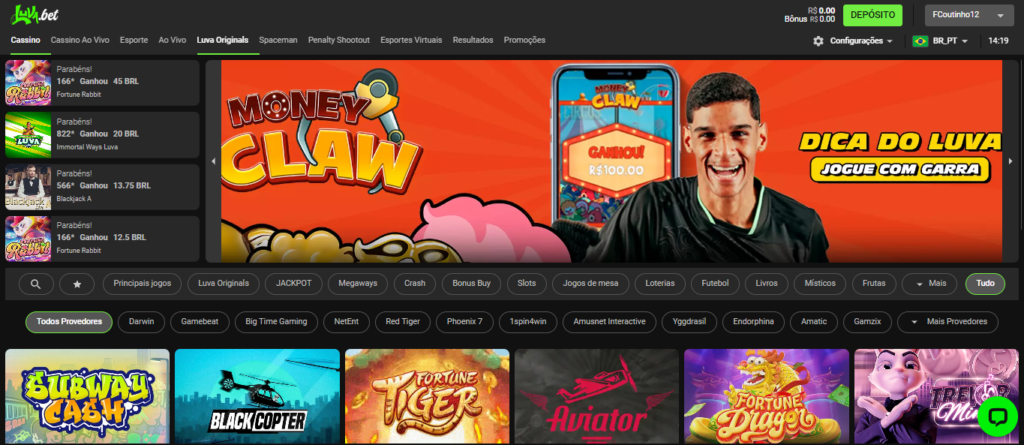Open the Fortune Tiger game thumbnail
Screen dimensions: 1024x445
coord(427,397)
